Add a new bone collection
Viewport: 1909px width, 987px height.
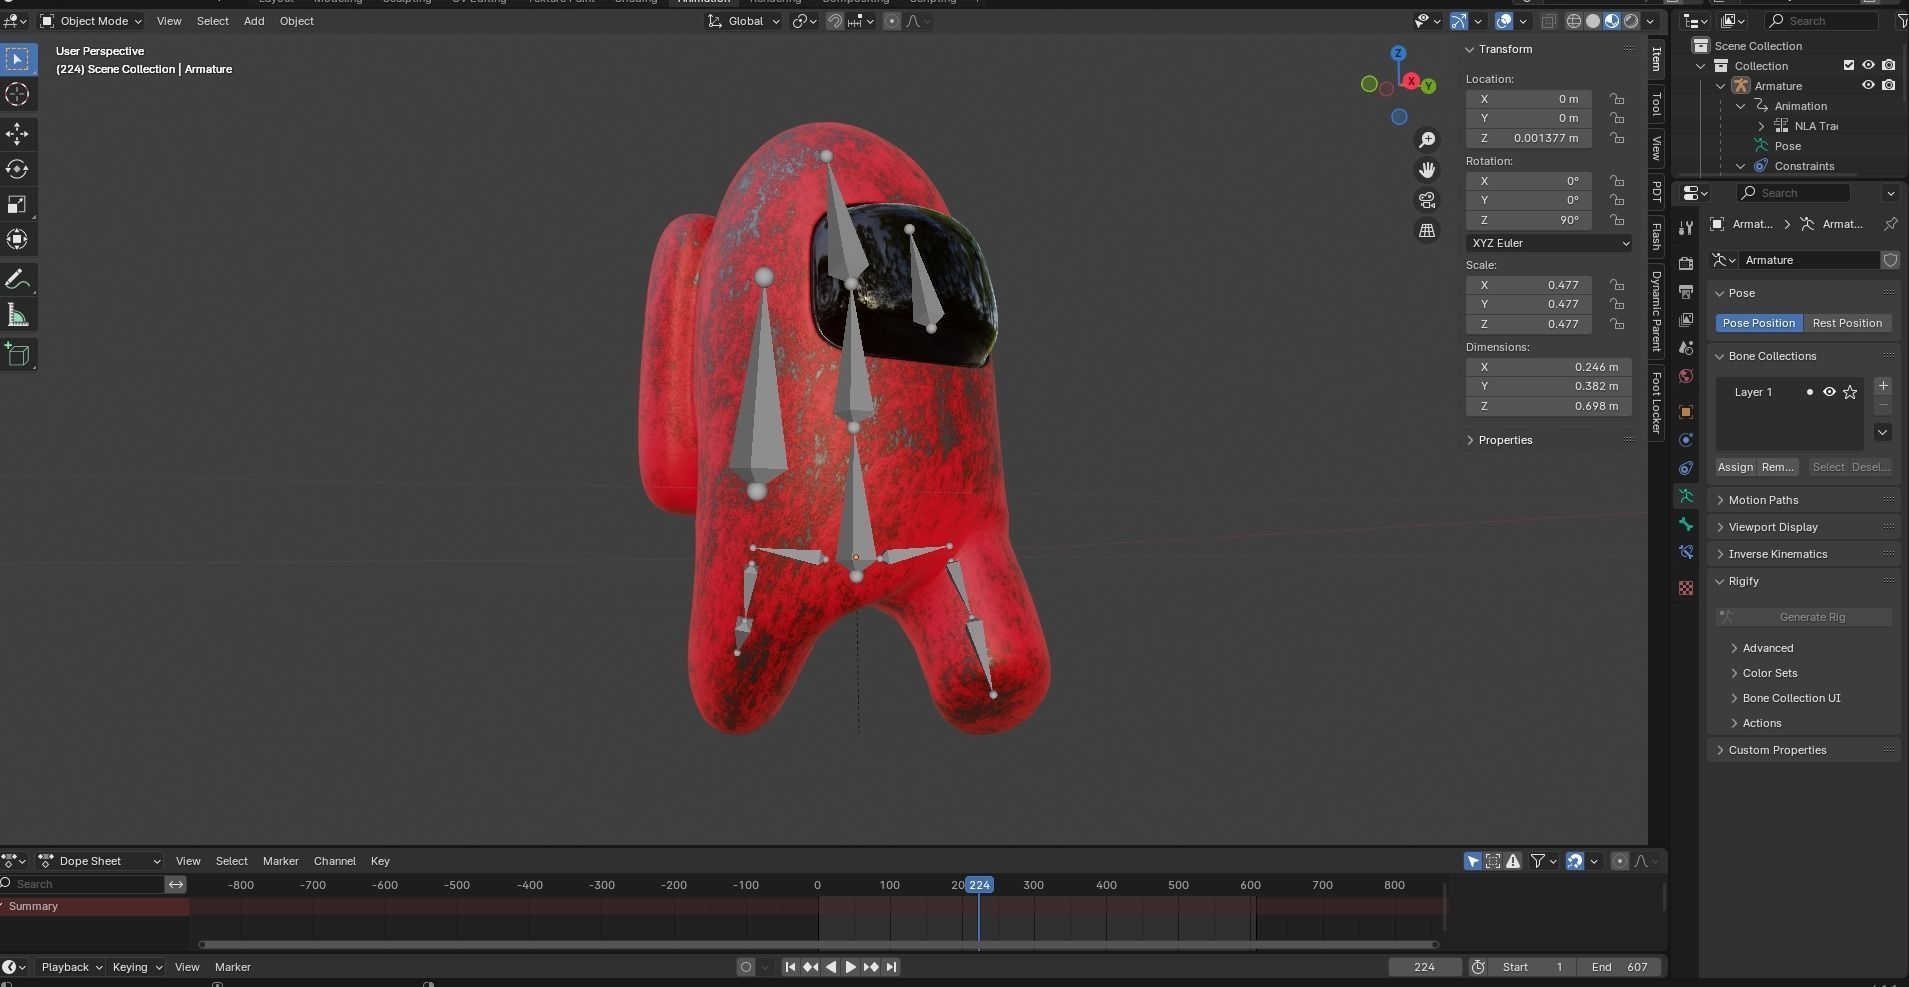click(1883, 386)
